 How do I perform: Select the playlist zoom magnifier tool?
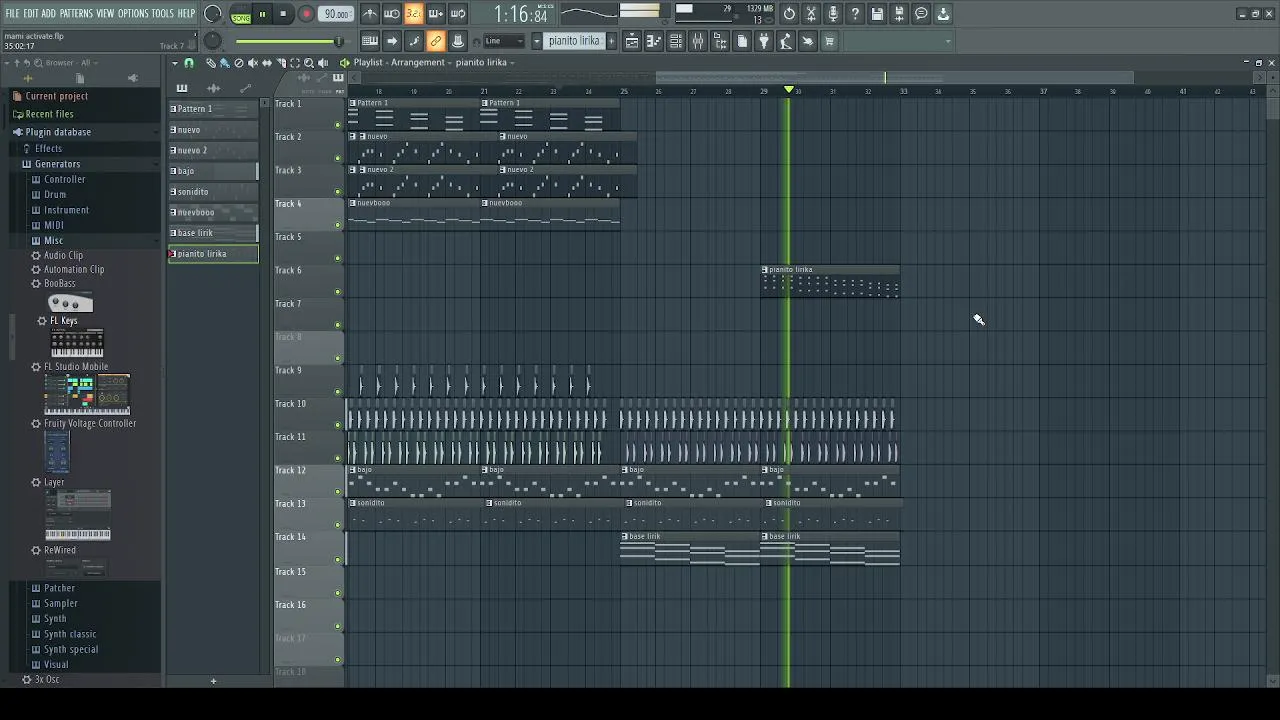tap(308, 63)
